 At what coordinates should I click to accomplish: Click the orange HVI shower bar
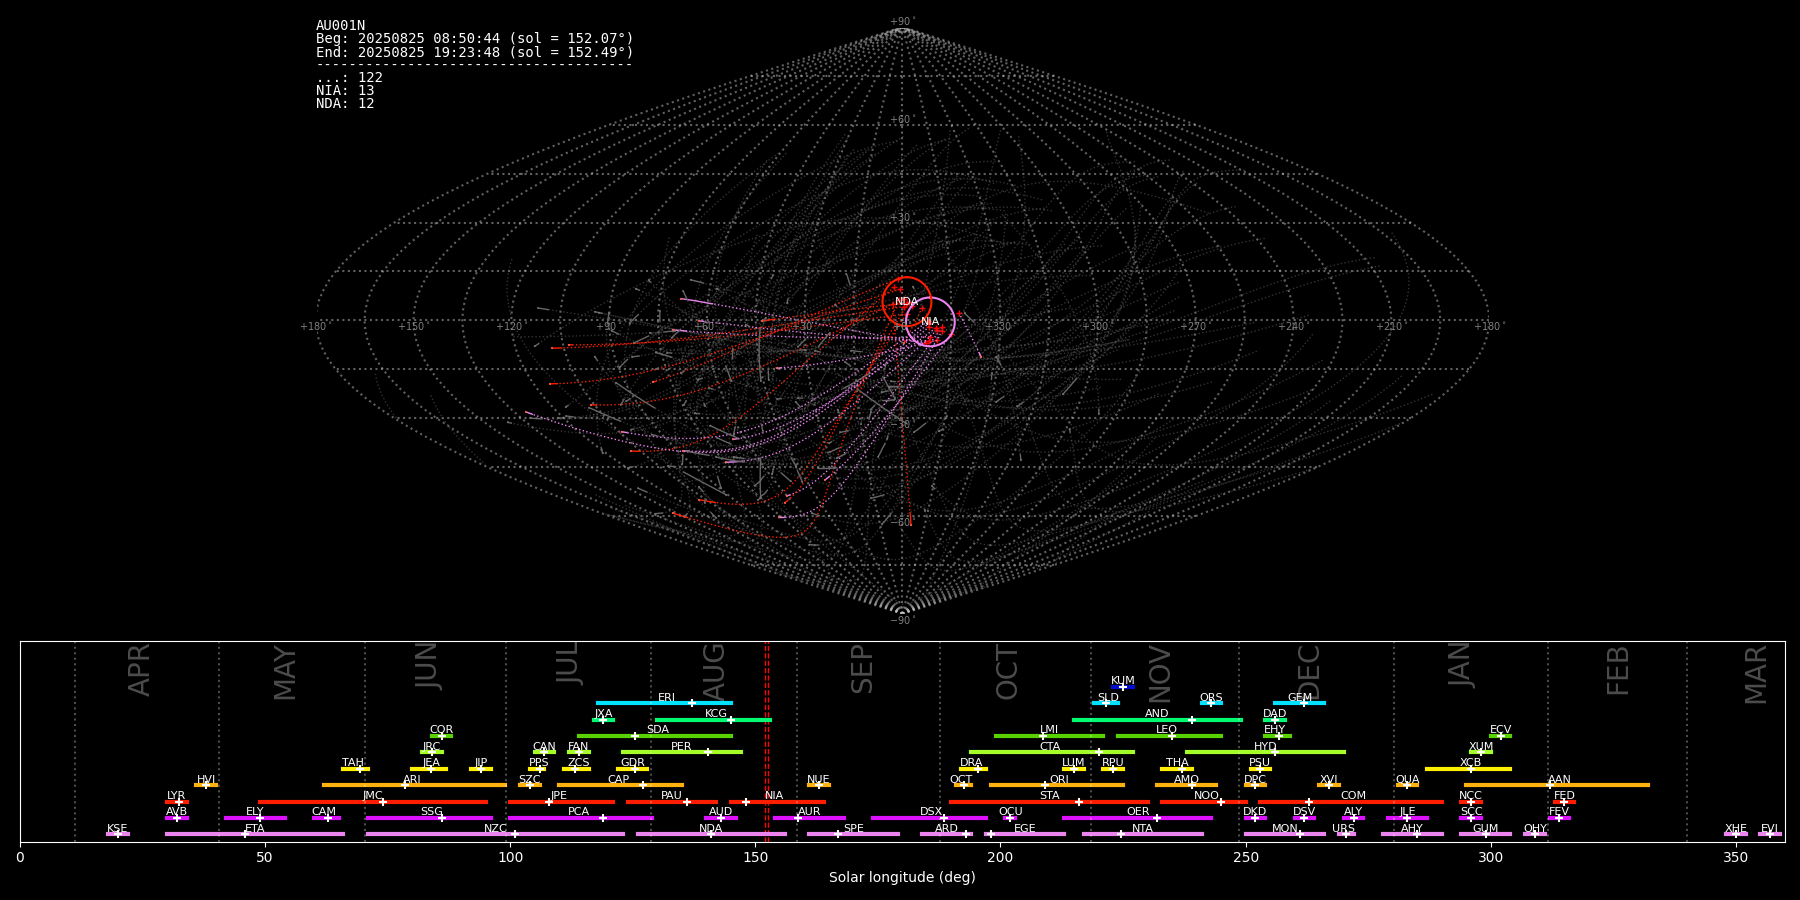click(206, 785)
